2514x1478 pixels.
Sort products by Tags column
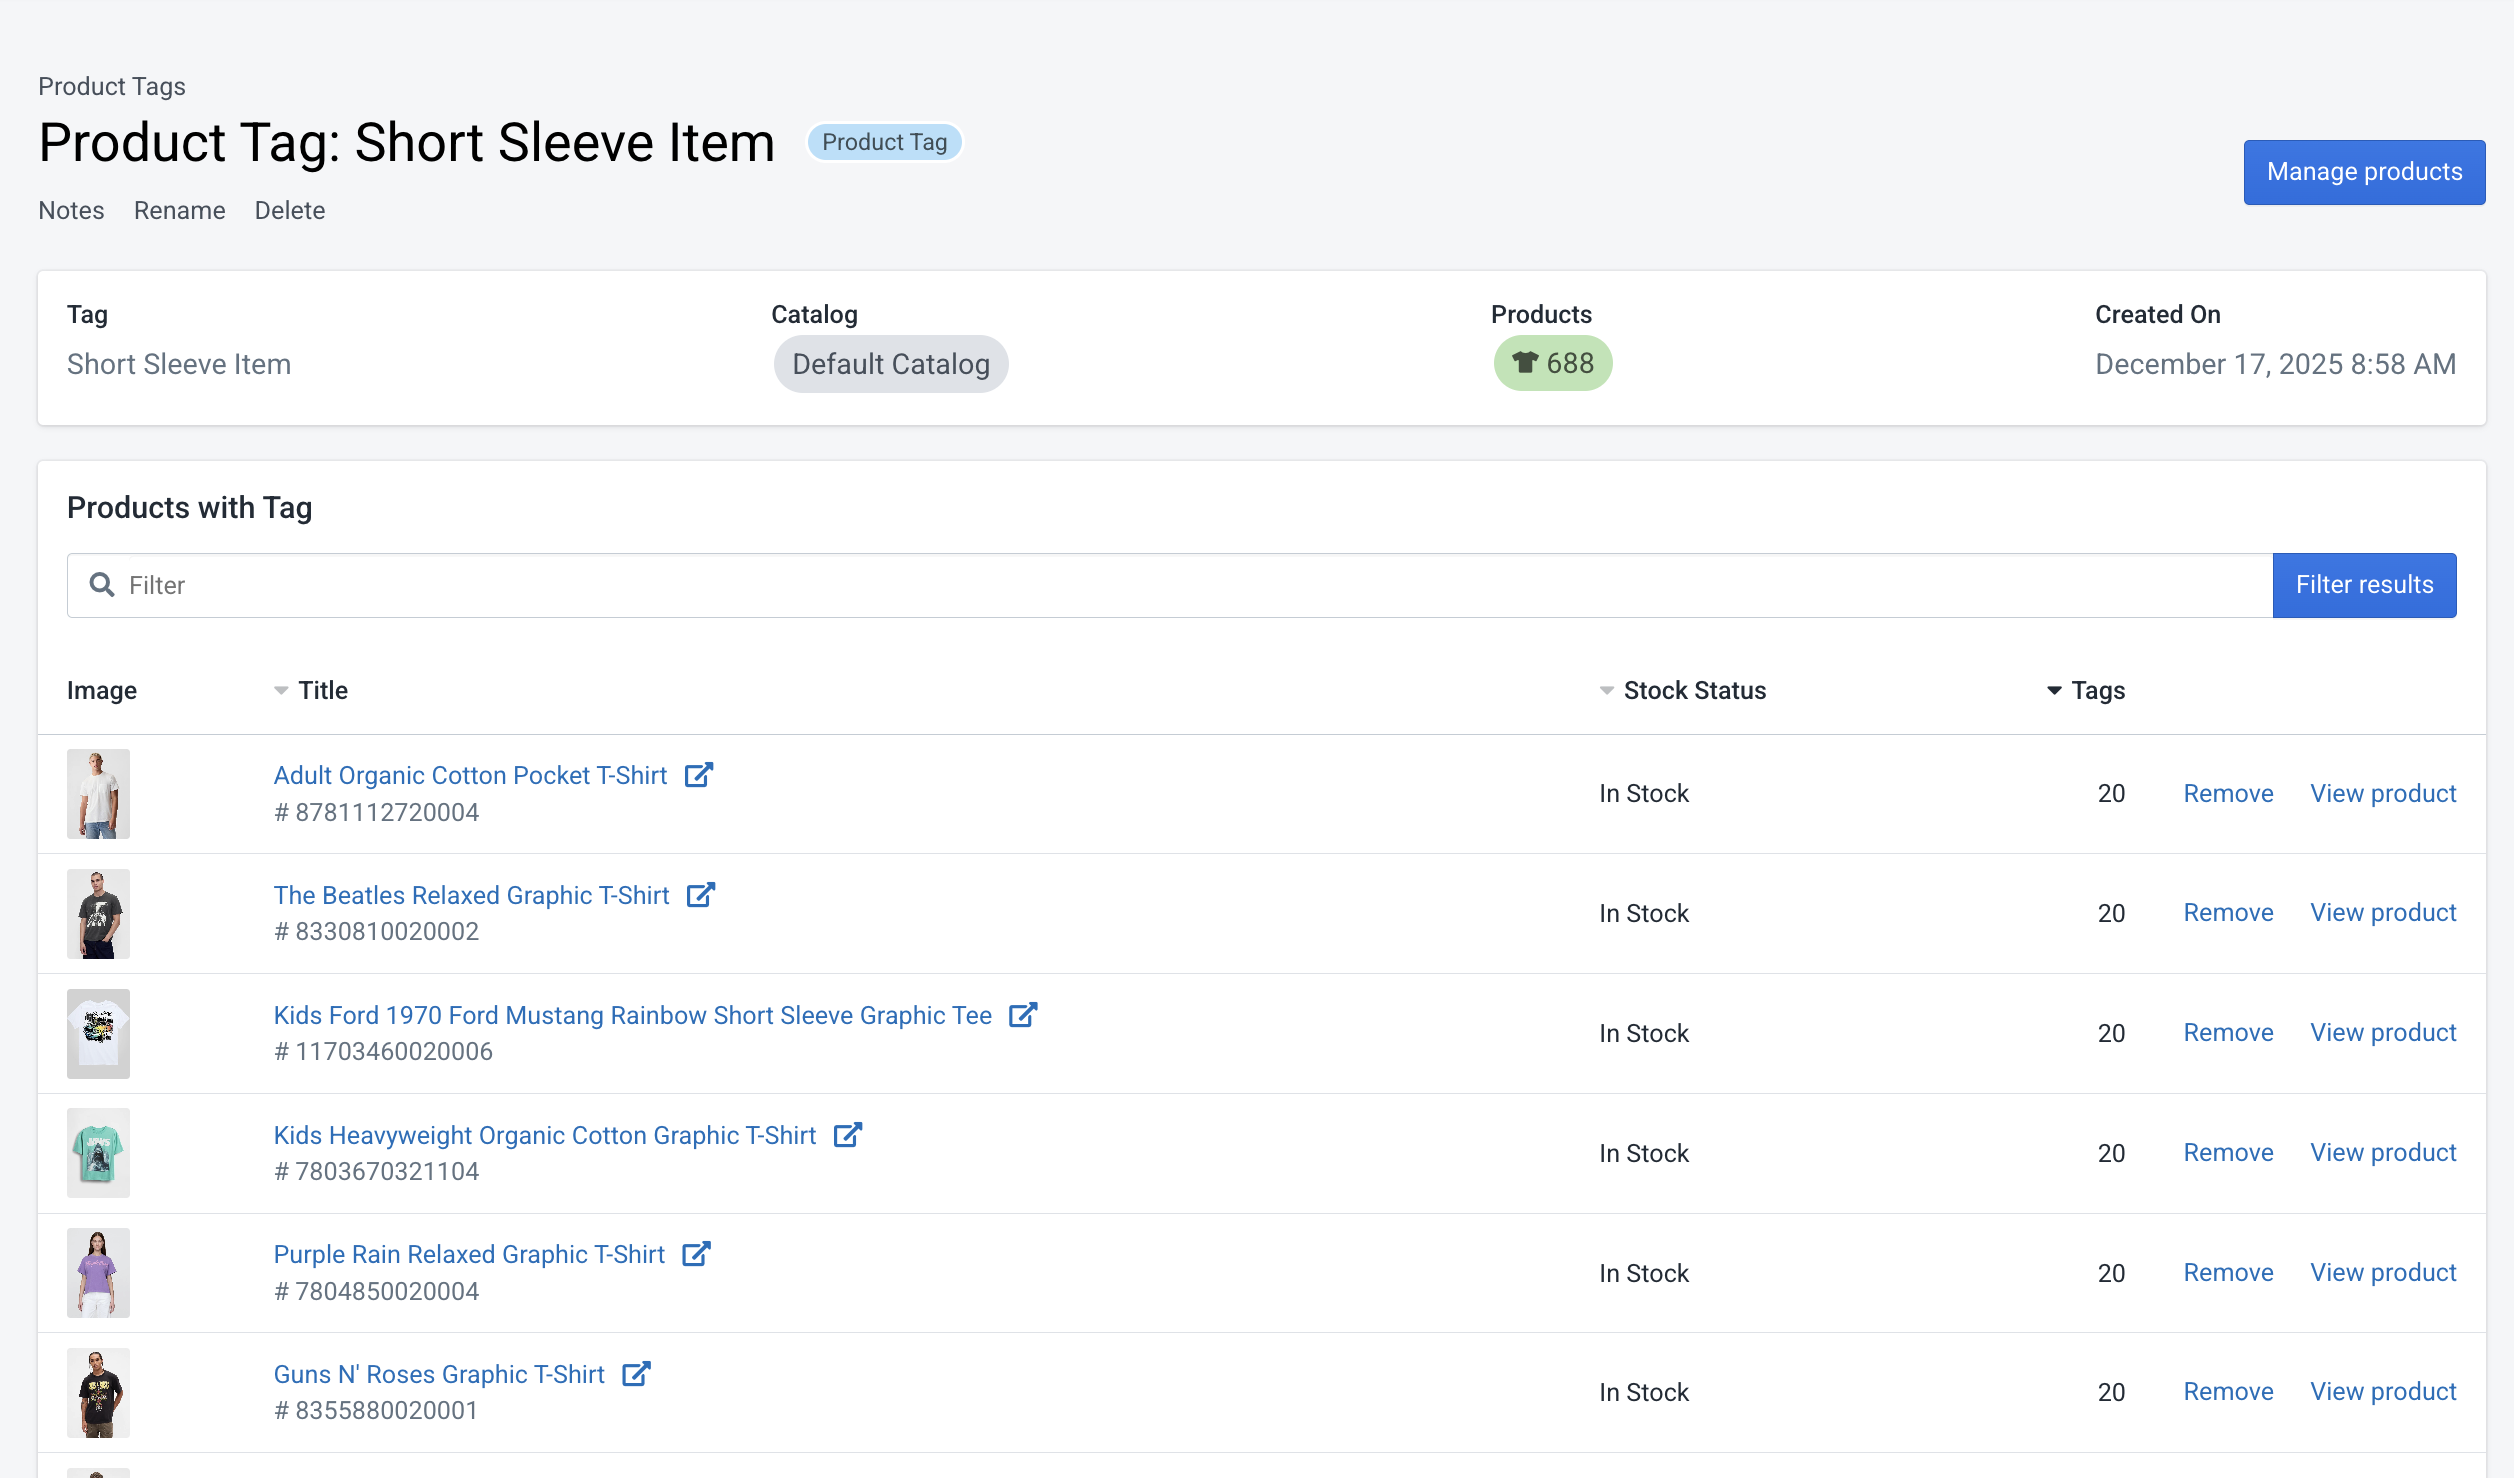(x=2096, y=691)
